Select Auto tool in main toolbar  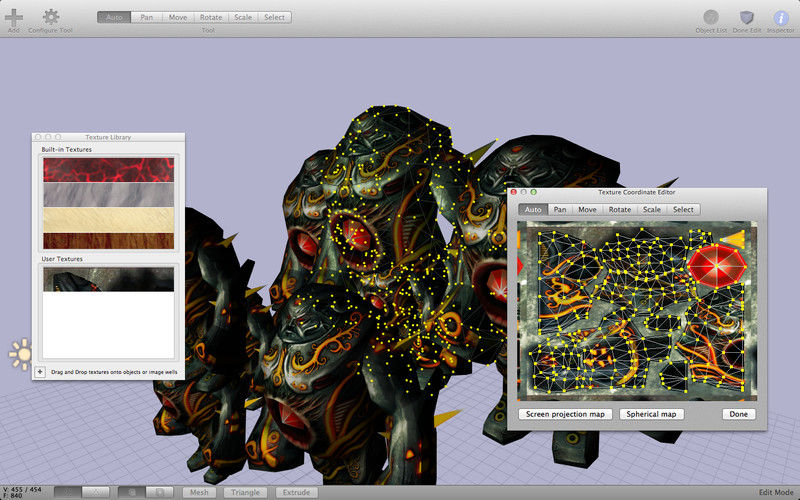pyautogui.click(x=114, y=17)
